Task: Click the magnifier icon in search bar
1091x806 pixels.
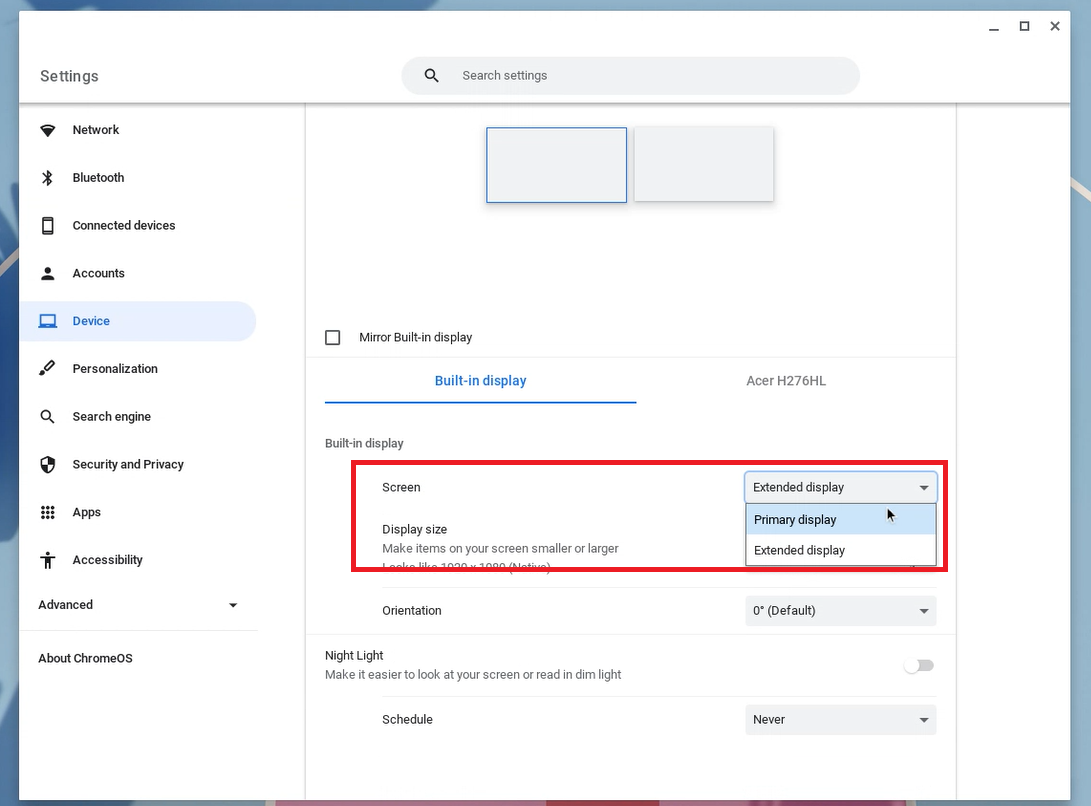Action: click(x=432, y=76)
